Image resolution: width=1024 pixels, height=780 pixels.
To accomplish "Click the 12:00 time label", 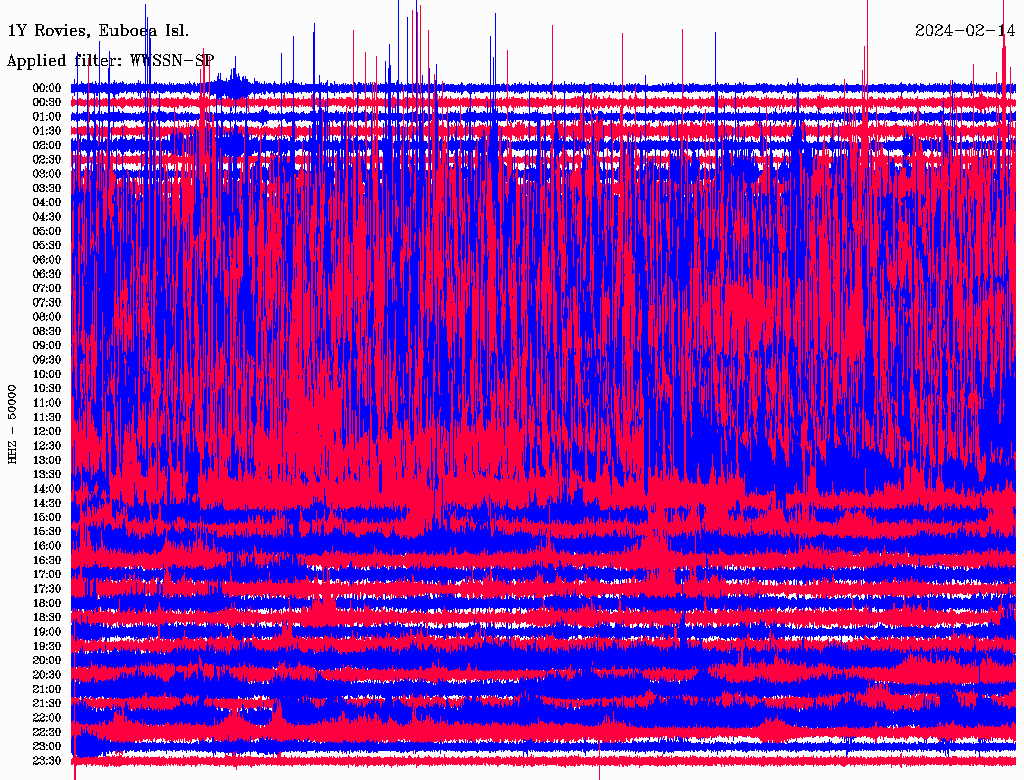I will 47,432.
